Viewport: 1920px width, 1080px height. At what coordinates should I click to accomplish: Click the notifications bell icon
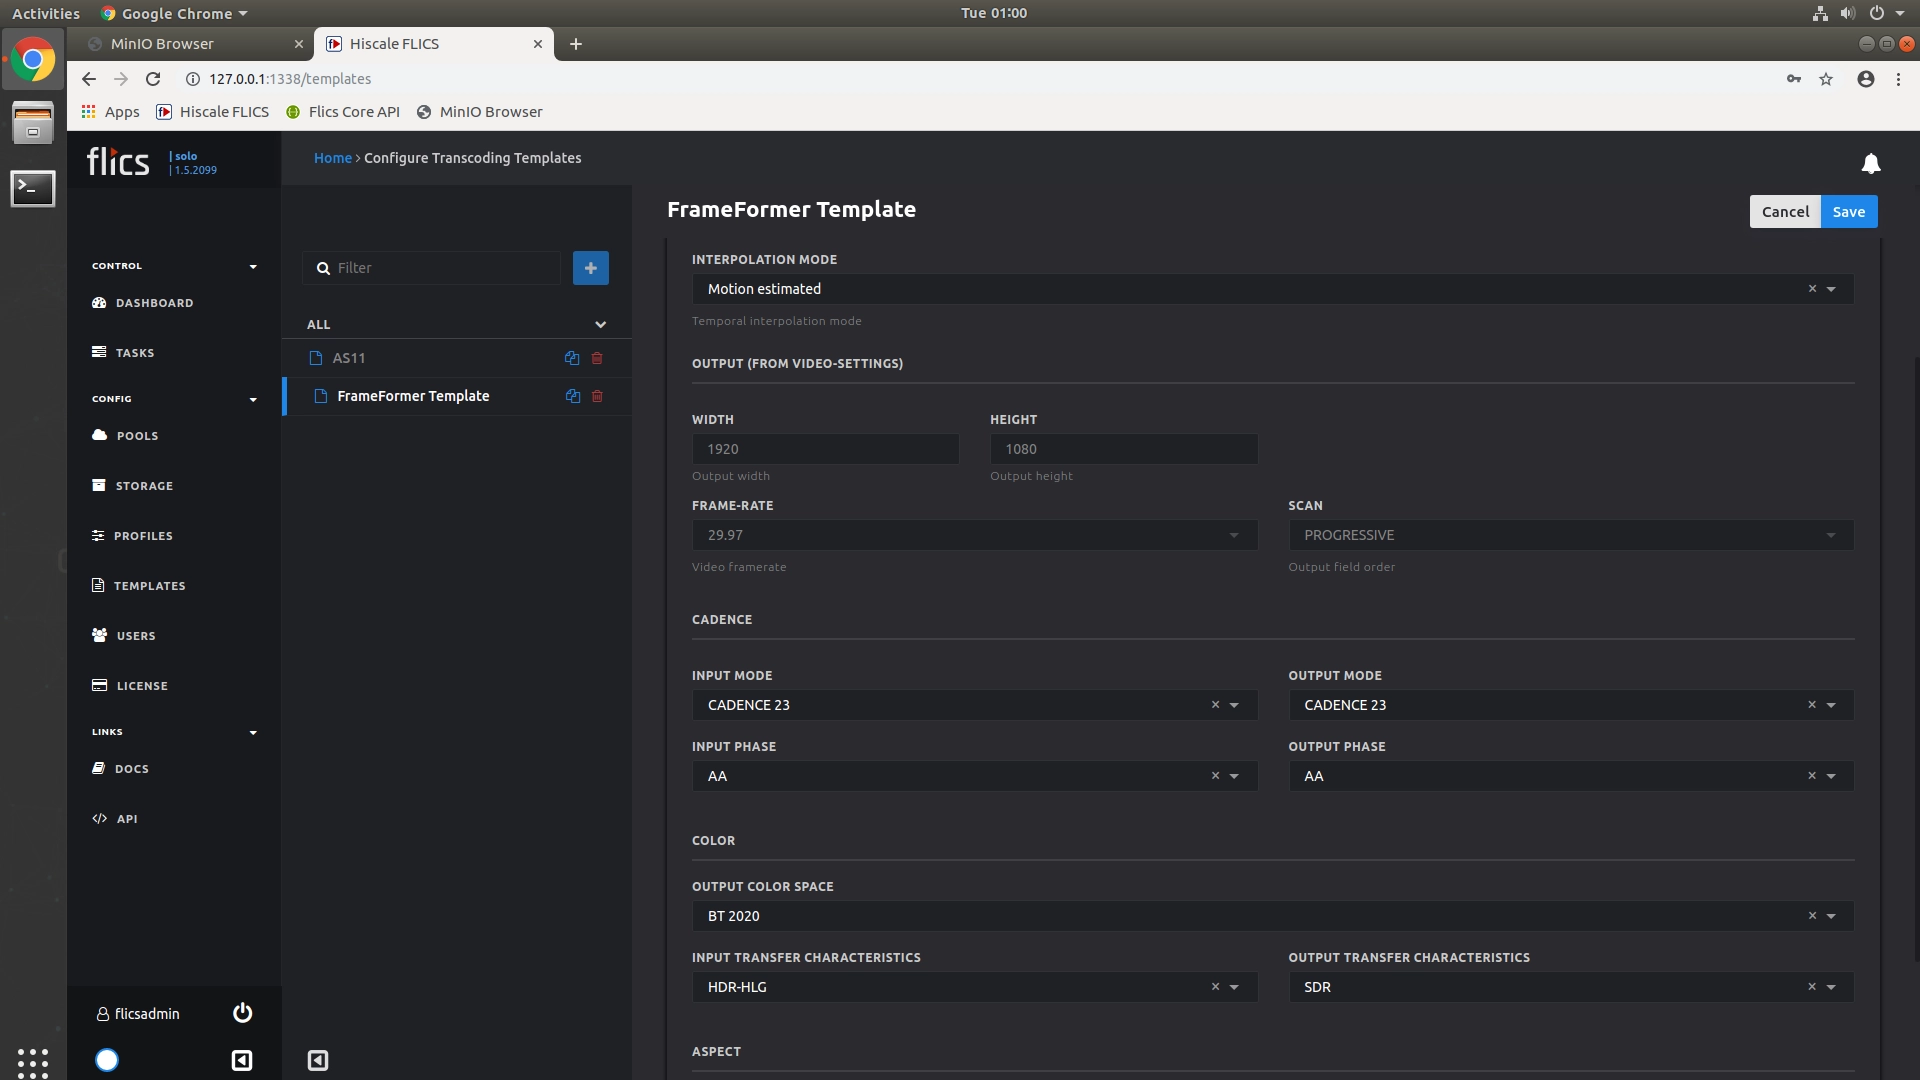[x=1870, y=163]
